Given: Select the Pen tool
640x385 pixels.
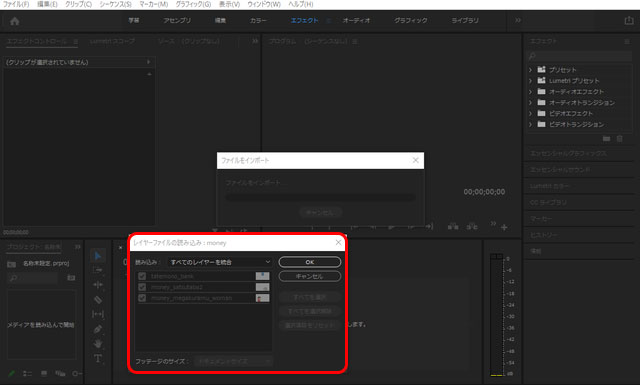Looking at the screenshot, I should tap(98, 329).
